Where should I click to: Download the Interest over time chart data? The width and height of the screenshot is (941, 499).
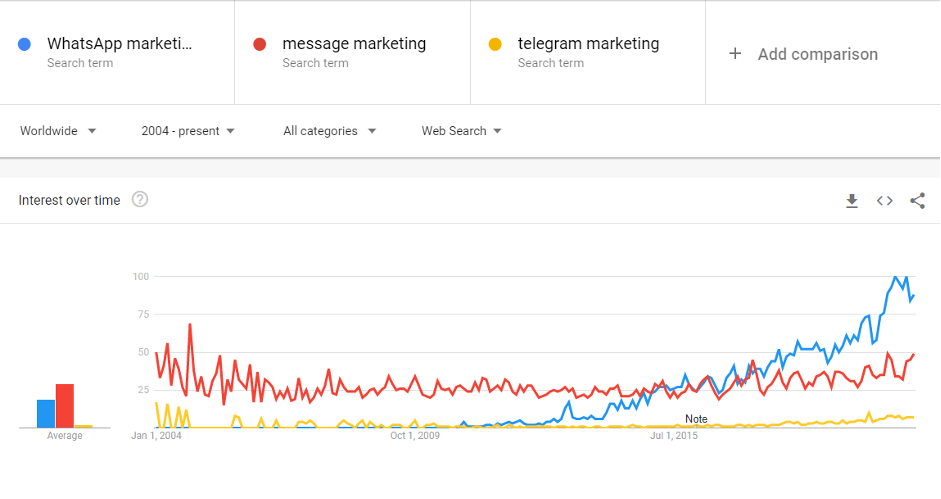(x=852, y=201)
